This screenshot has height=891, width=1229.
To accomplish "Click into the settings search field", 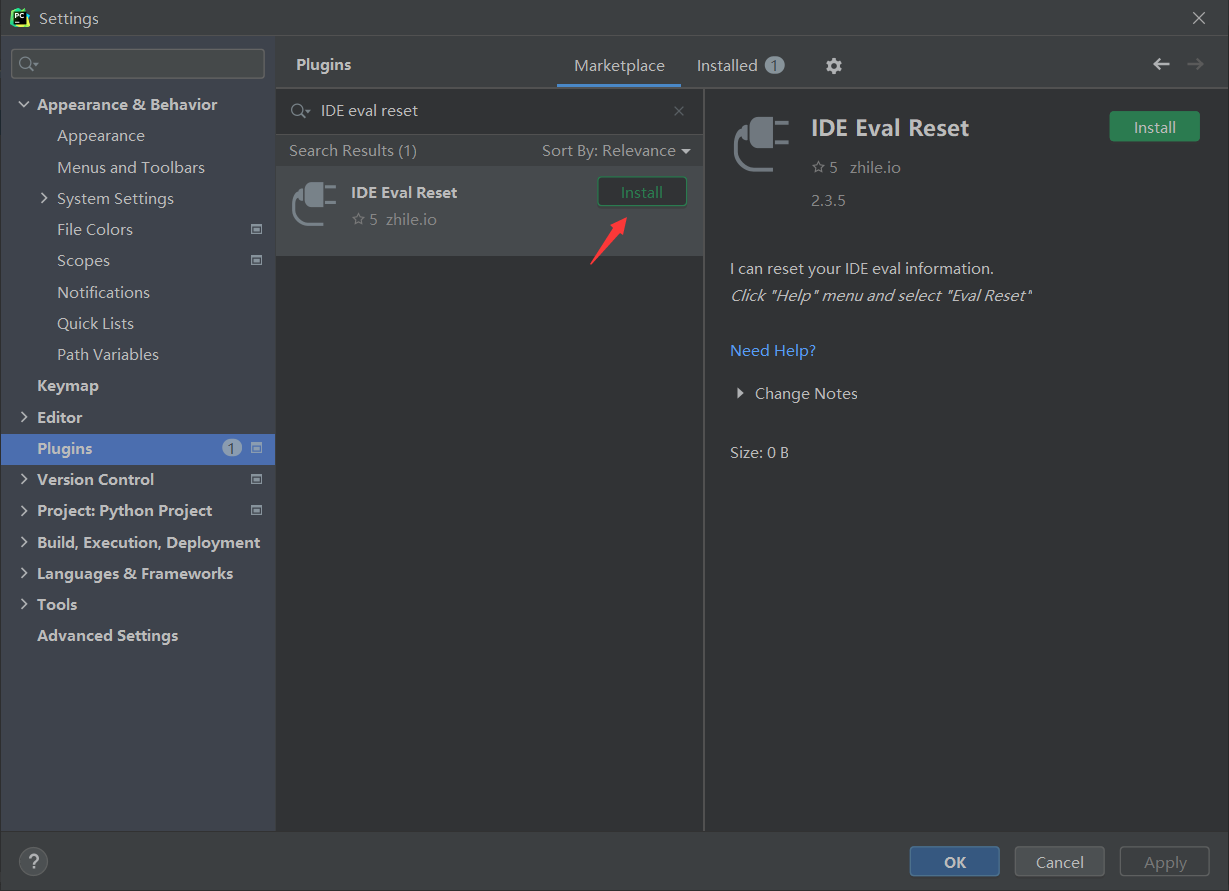I will [x=138, y=64].
